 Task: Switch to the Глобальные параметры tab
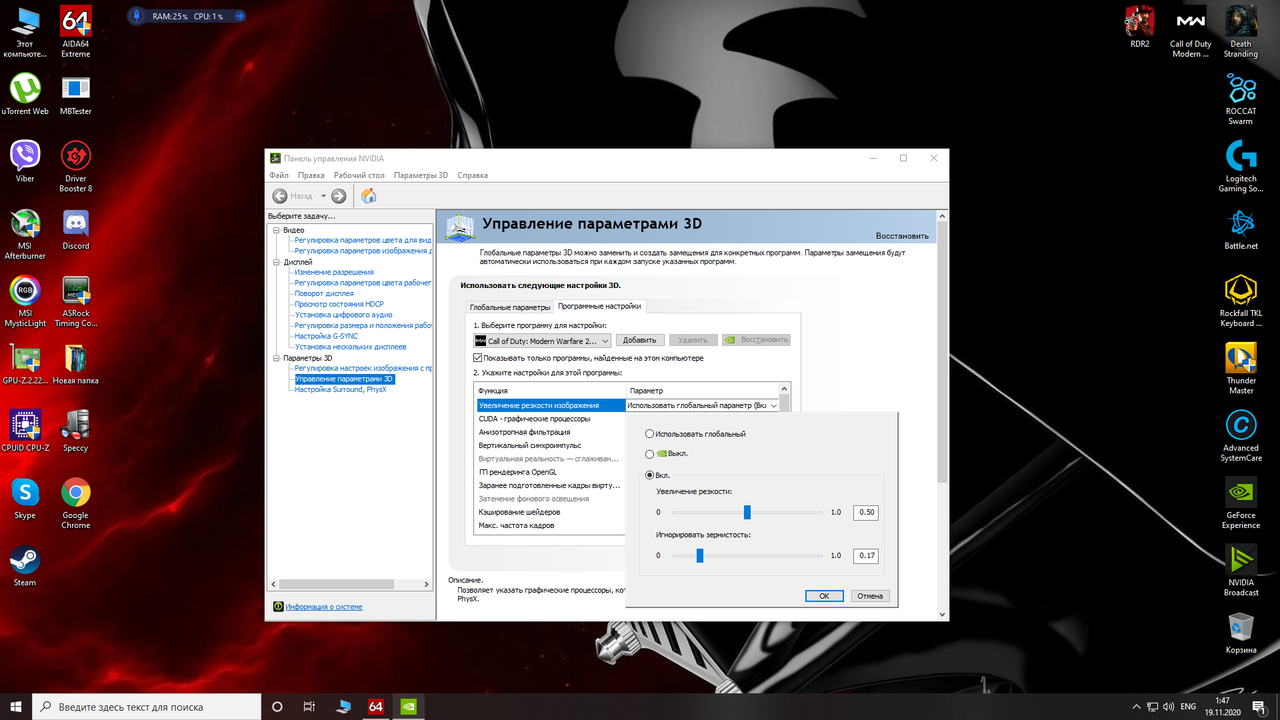tap(510, 307)
